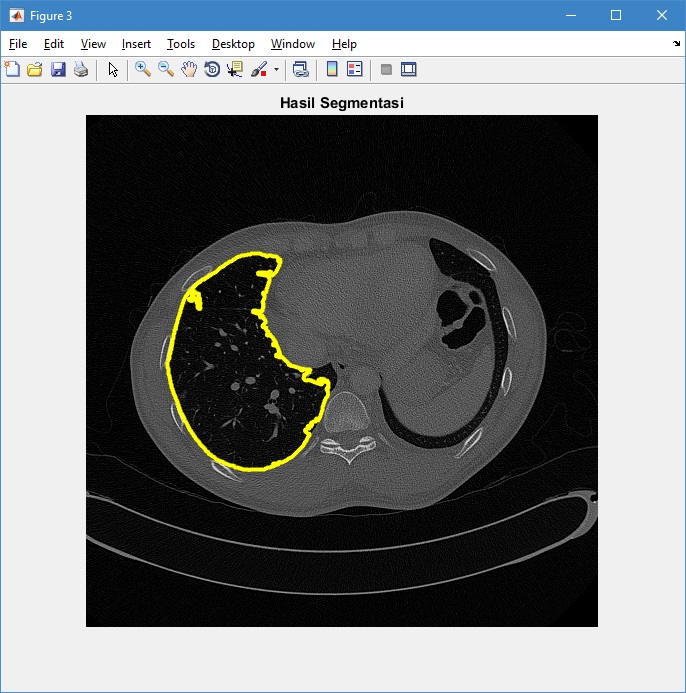686x693 pixels.
Task: Expand the Brush color dropdown arrow
Action: 276,70
